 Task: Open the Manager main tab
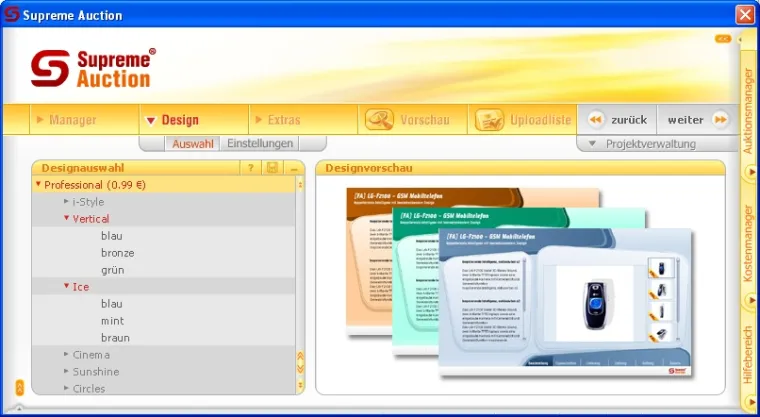(68, 120)
